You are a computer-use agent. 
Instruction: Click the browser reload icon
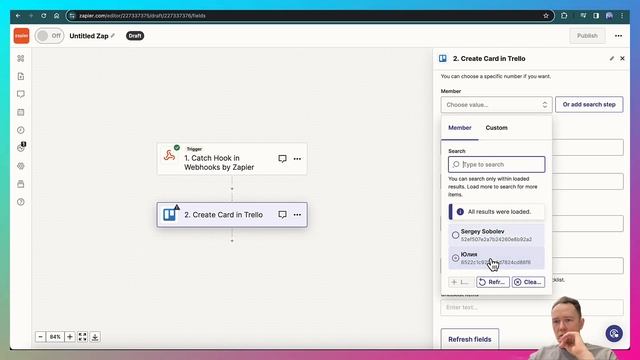click(44, 16)
